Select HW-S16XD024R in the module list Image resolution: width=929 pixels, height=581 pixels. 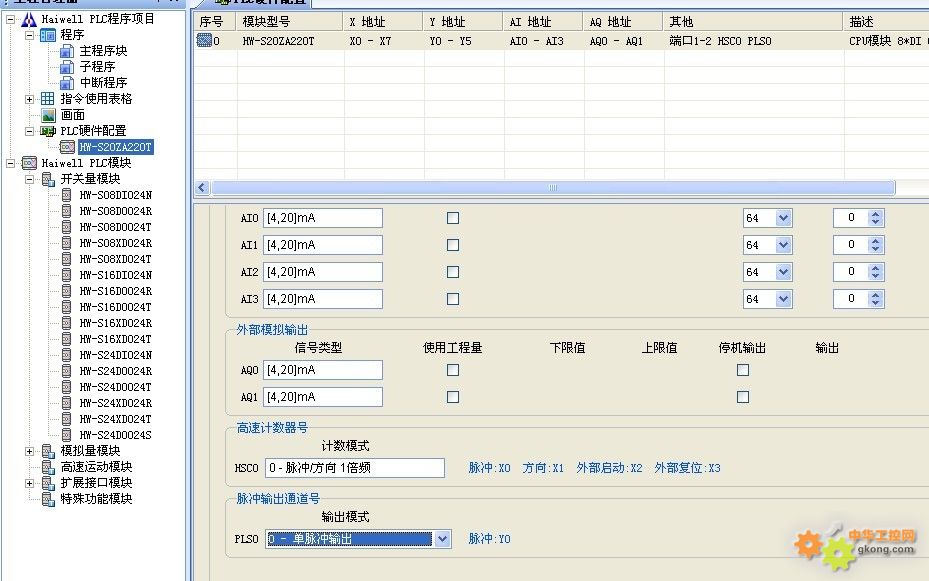pos(116,323)
